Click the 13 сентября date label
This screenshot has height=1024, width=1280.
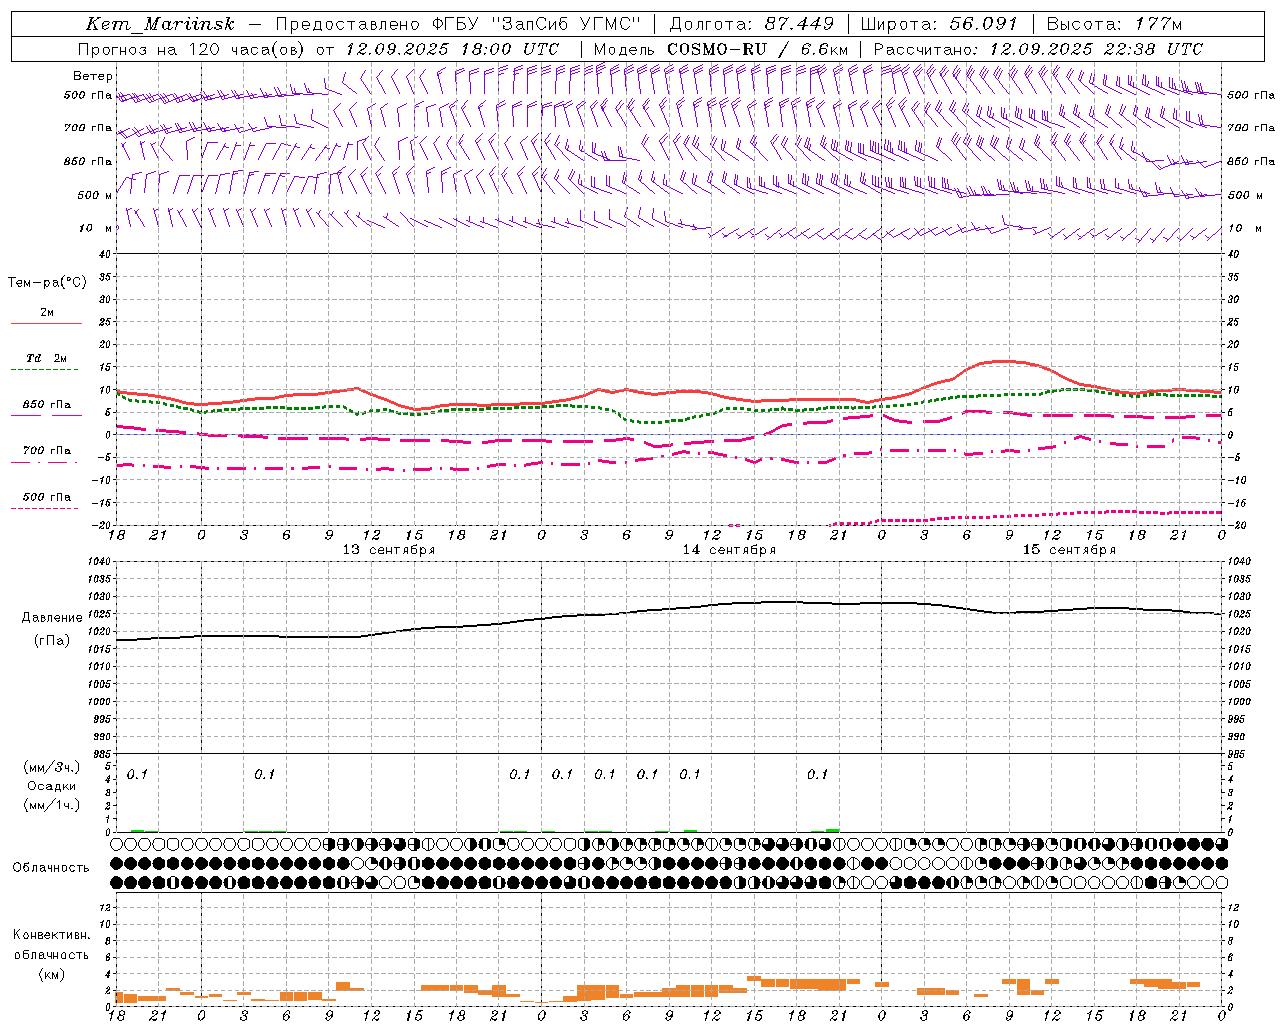click(389, 550)
